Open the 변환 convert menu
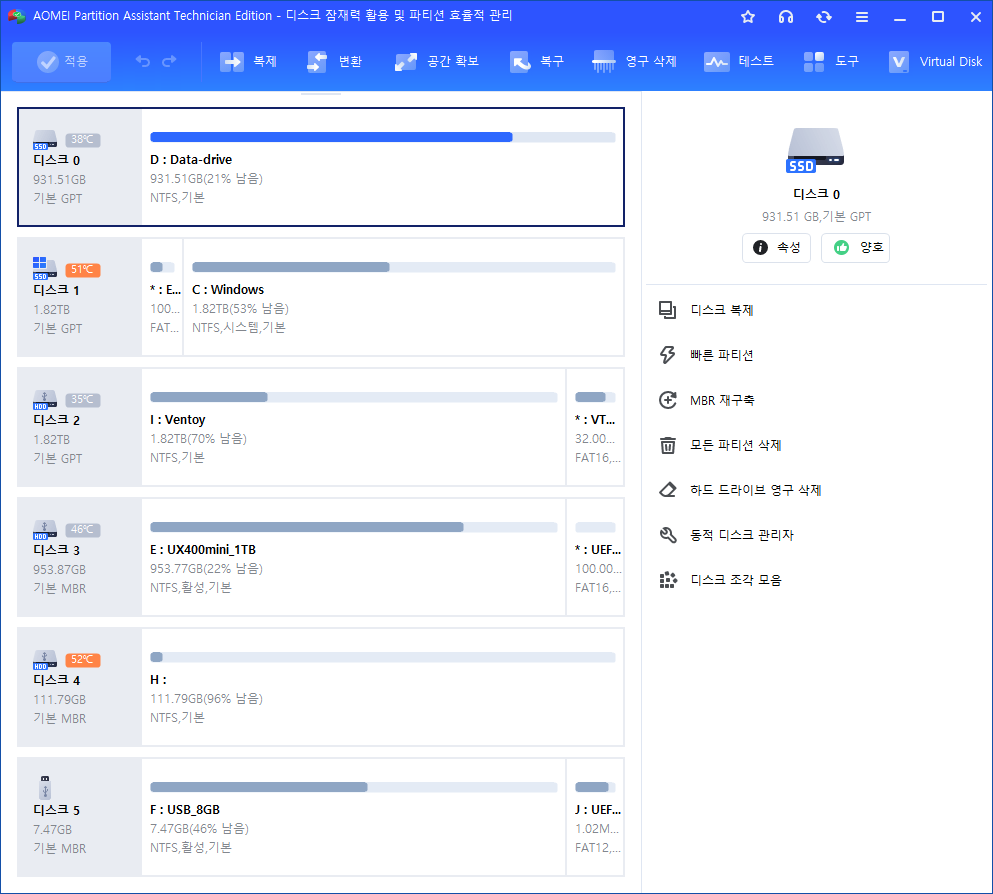This screenshot has height=894, width=993. (334, 61)
